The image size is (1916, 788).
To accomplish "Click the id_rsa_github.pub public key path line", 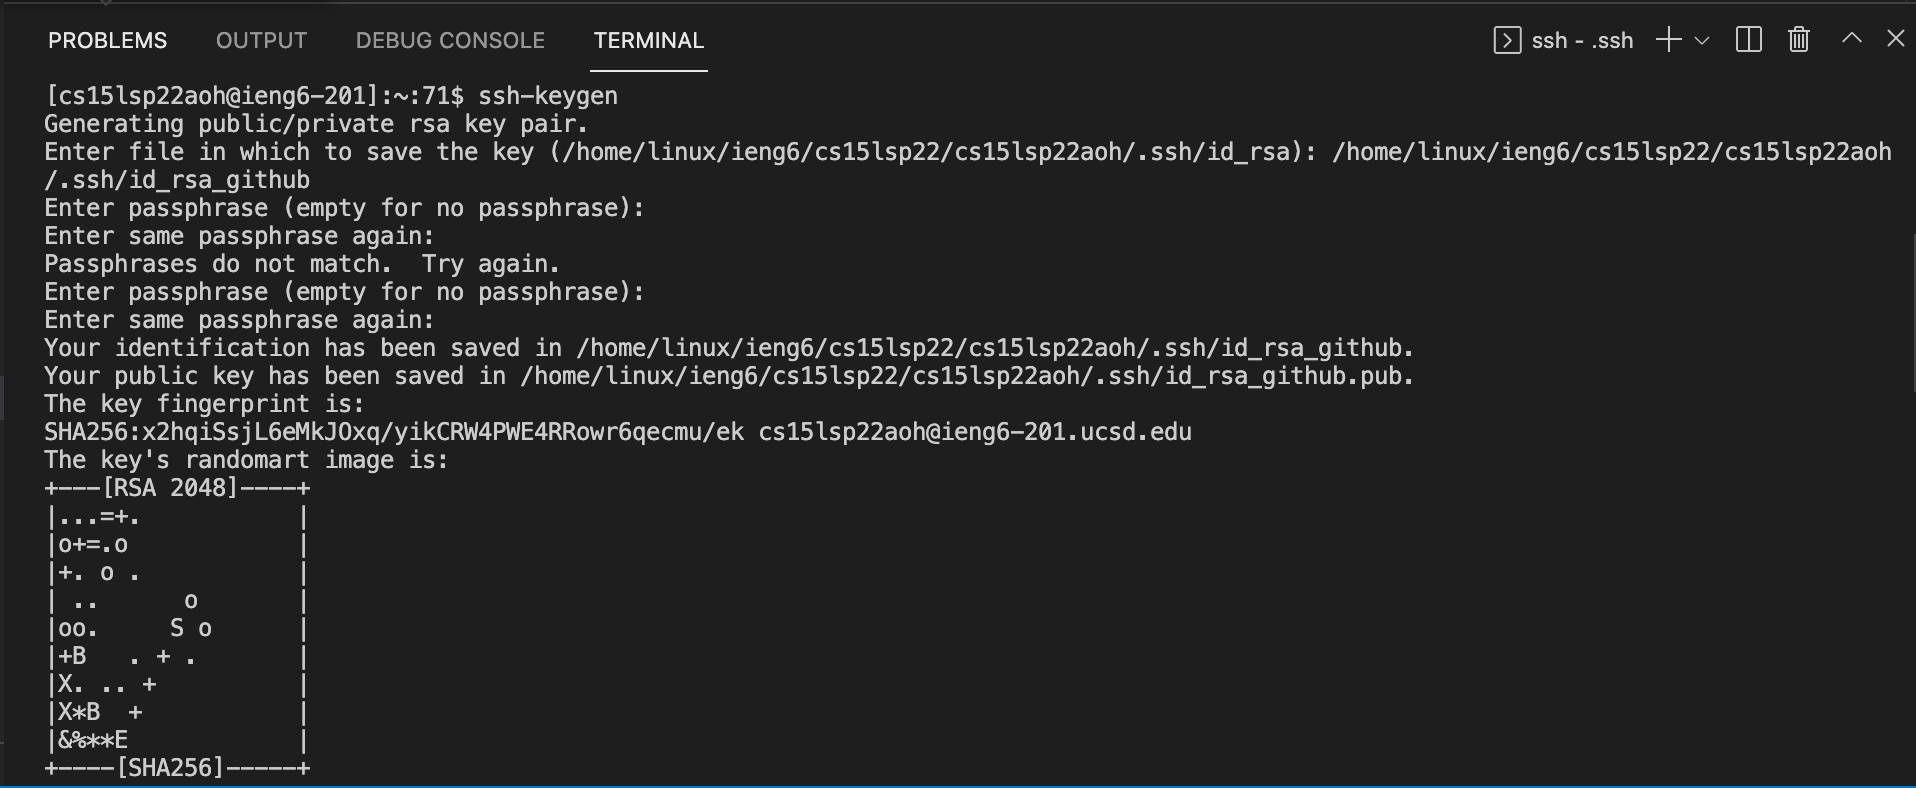I will [728, 376].
